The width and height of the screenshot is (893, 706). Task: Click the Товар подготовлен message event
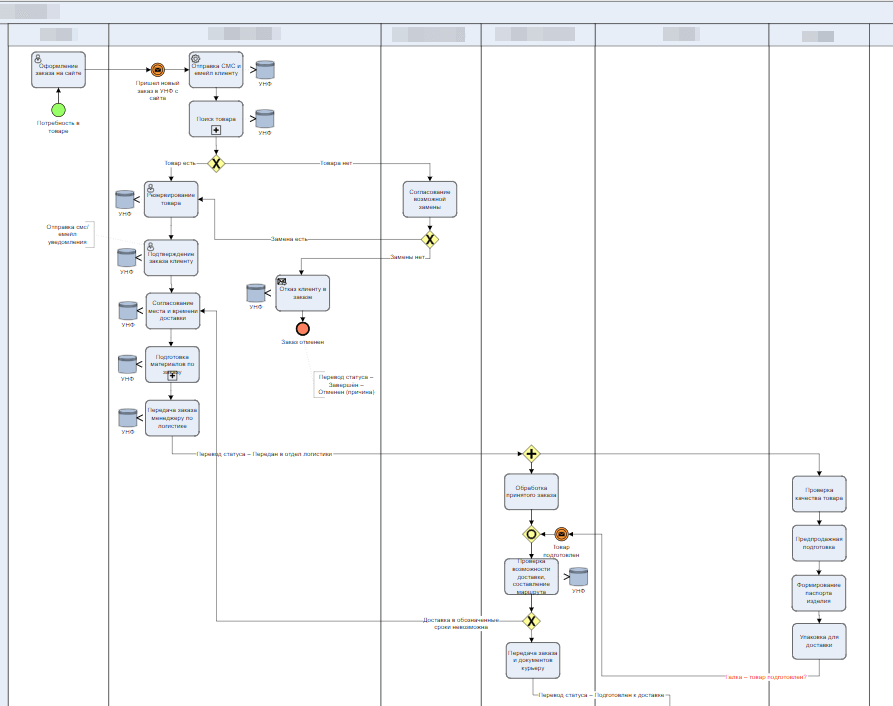tap(561, 534)
